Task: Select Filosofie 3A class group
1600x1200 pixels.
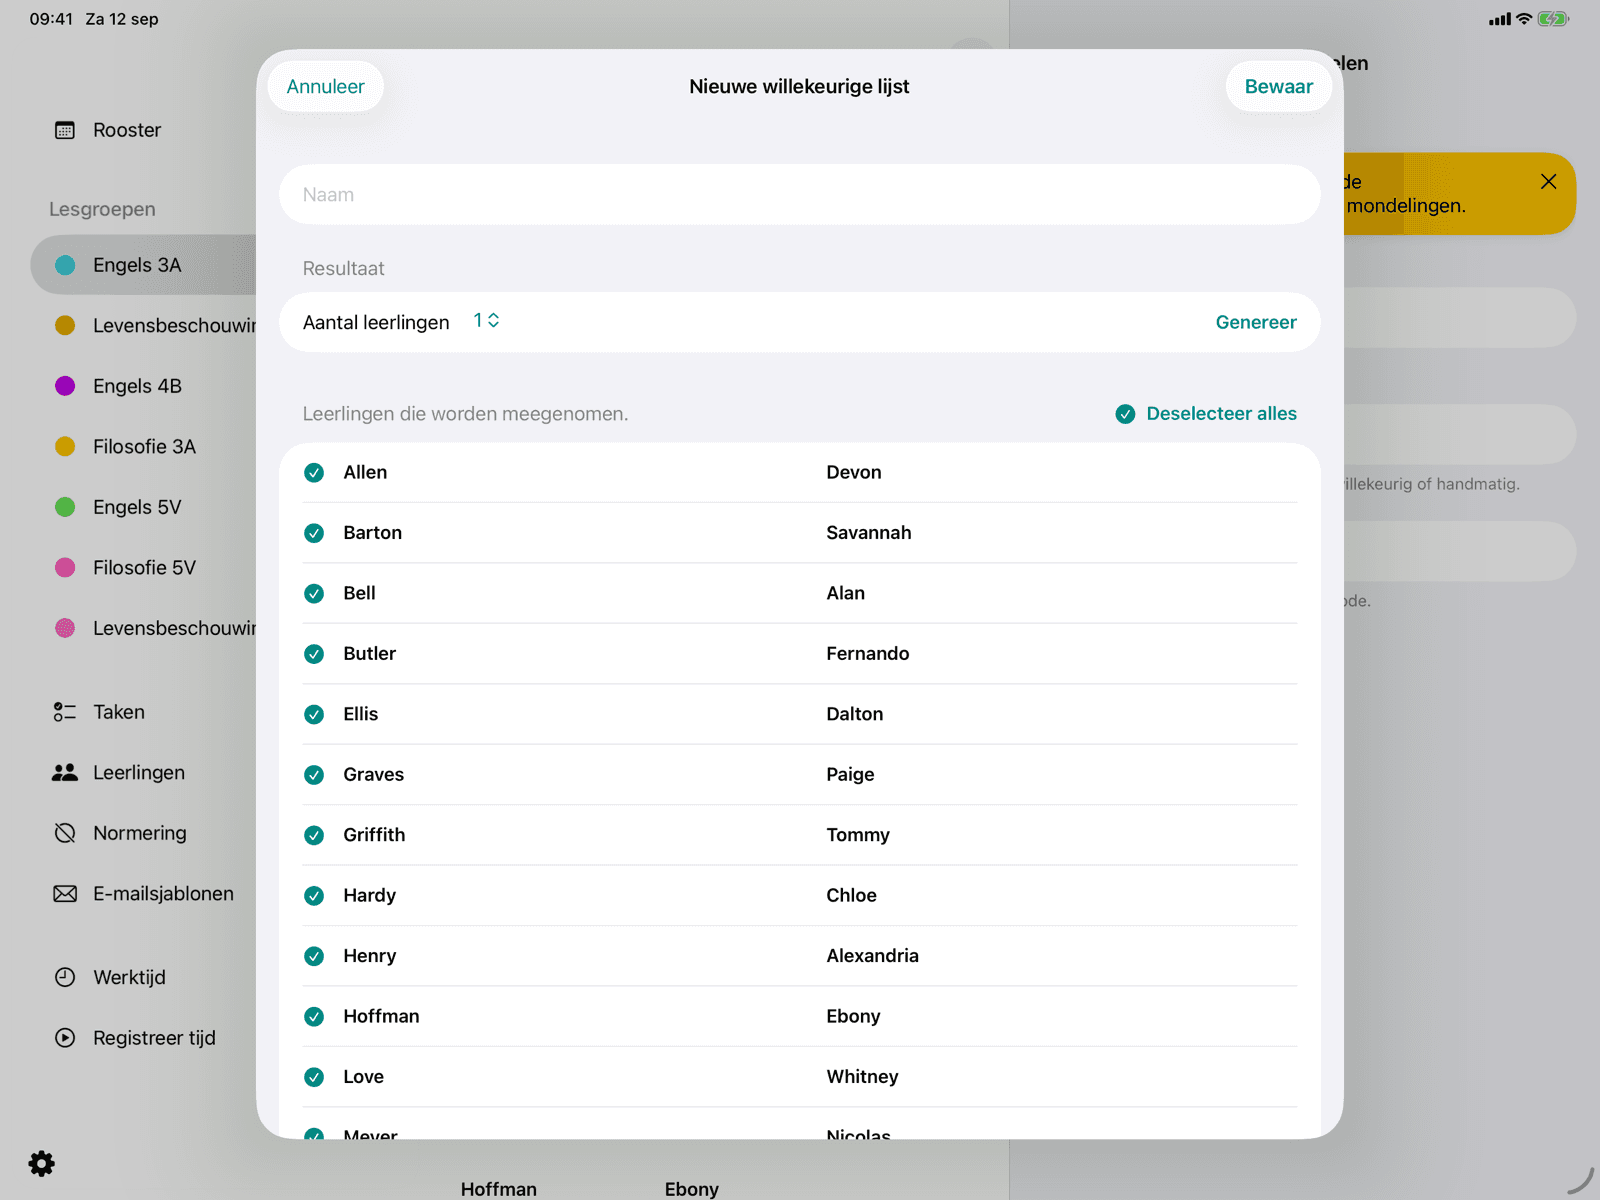Action: pos(143,447)
